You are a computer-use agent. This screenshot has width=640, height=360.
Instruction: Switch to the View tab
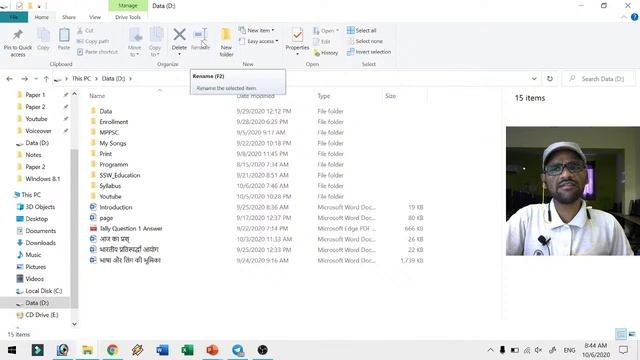click(x=95, y=17)
